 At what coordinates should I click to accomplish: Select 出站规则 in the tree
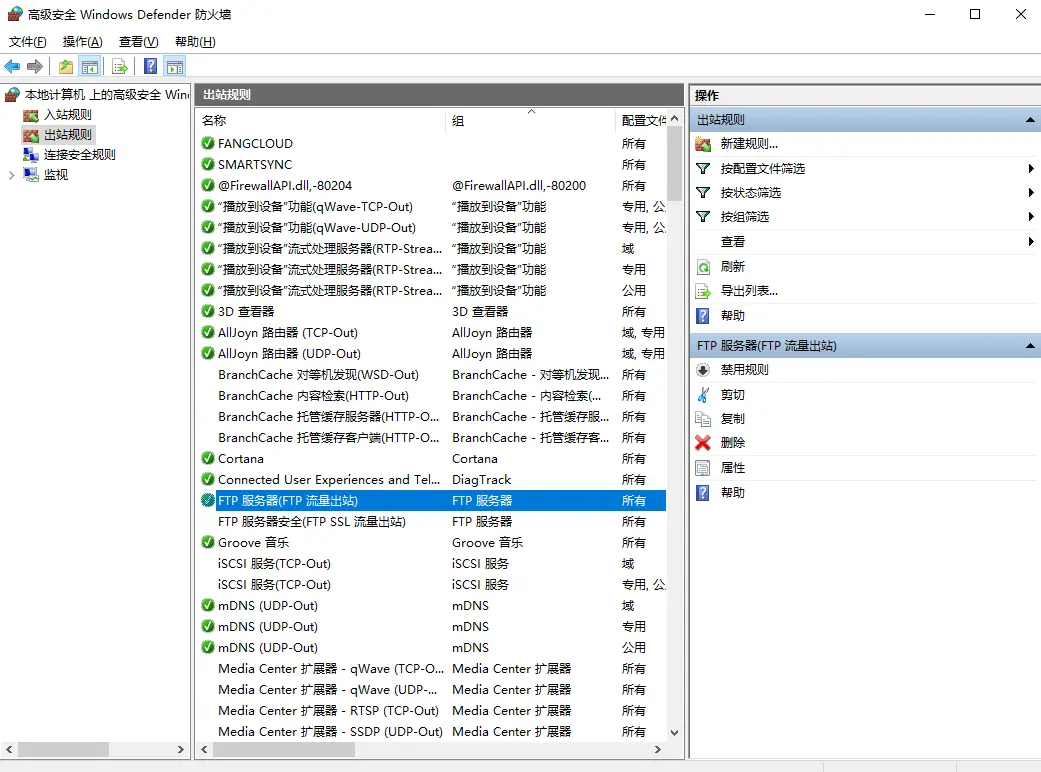68,135
